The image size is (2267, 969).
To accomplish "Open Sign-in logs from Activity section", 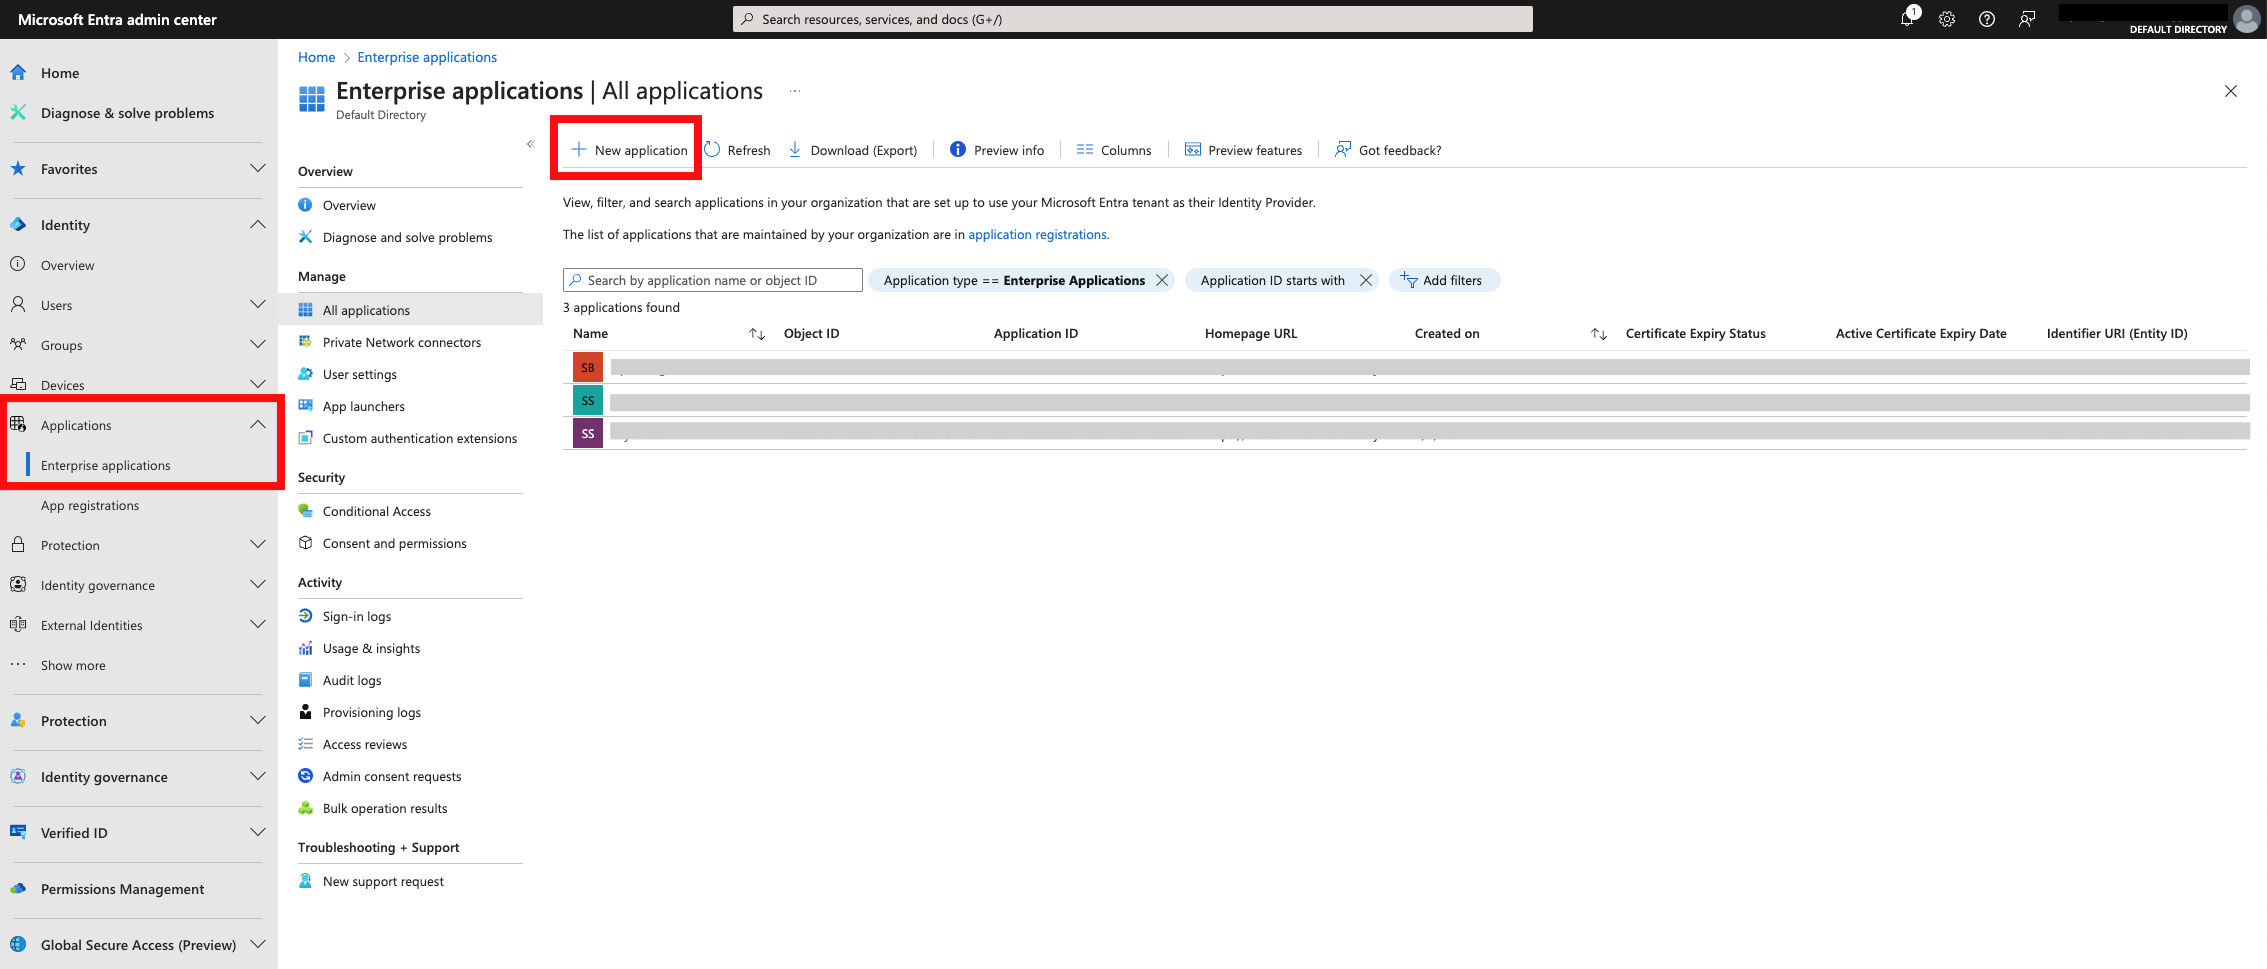I will [x=356, y=616].
